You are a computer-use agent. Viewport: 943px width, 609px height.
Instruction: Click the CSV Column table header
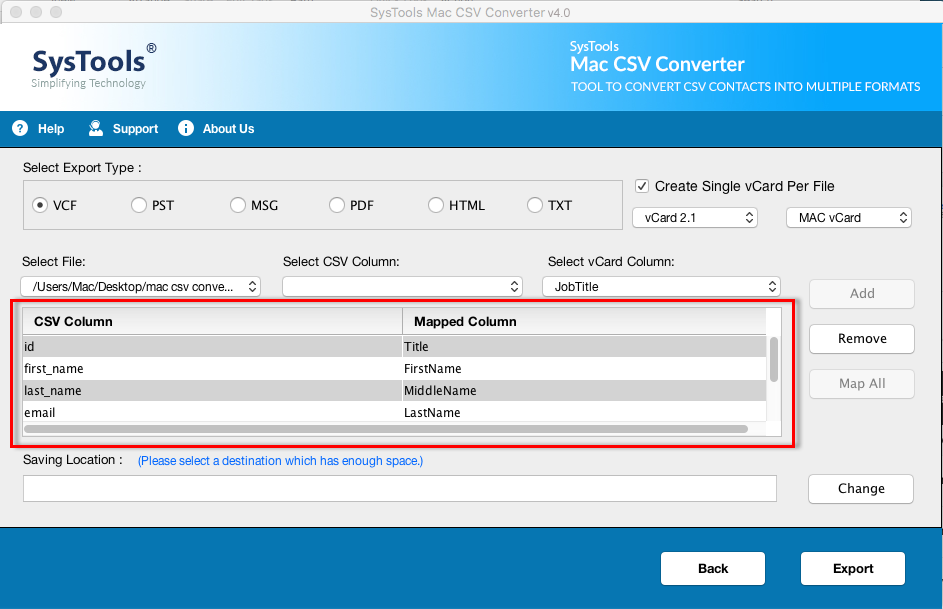212,322
